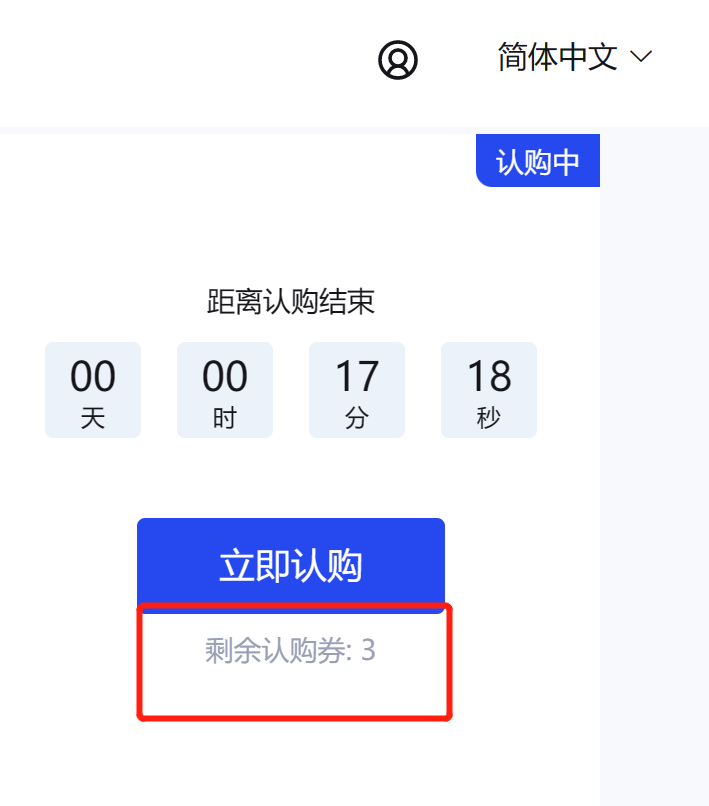
Task: Click the blue 认购中 status badge
Action: pyautogui.click(x=538, y=161)
